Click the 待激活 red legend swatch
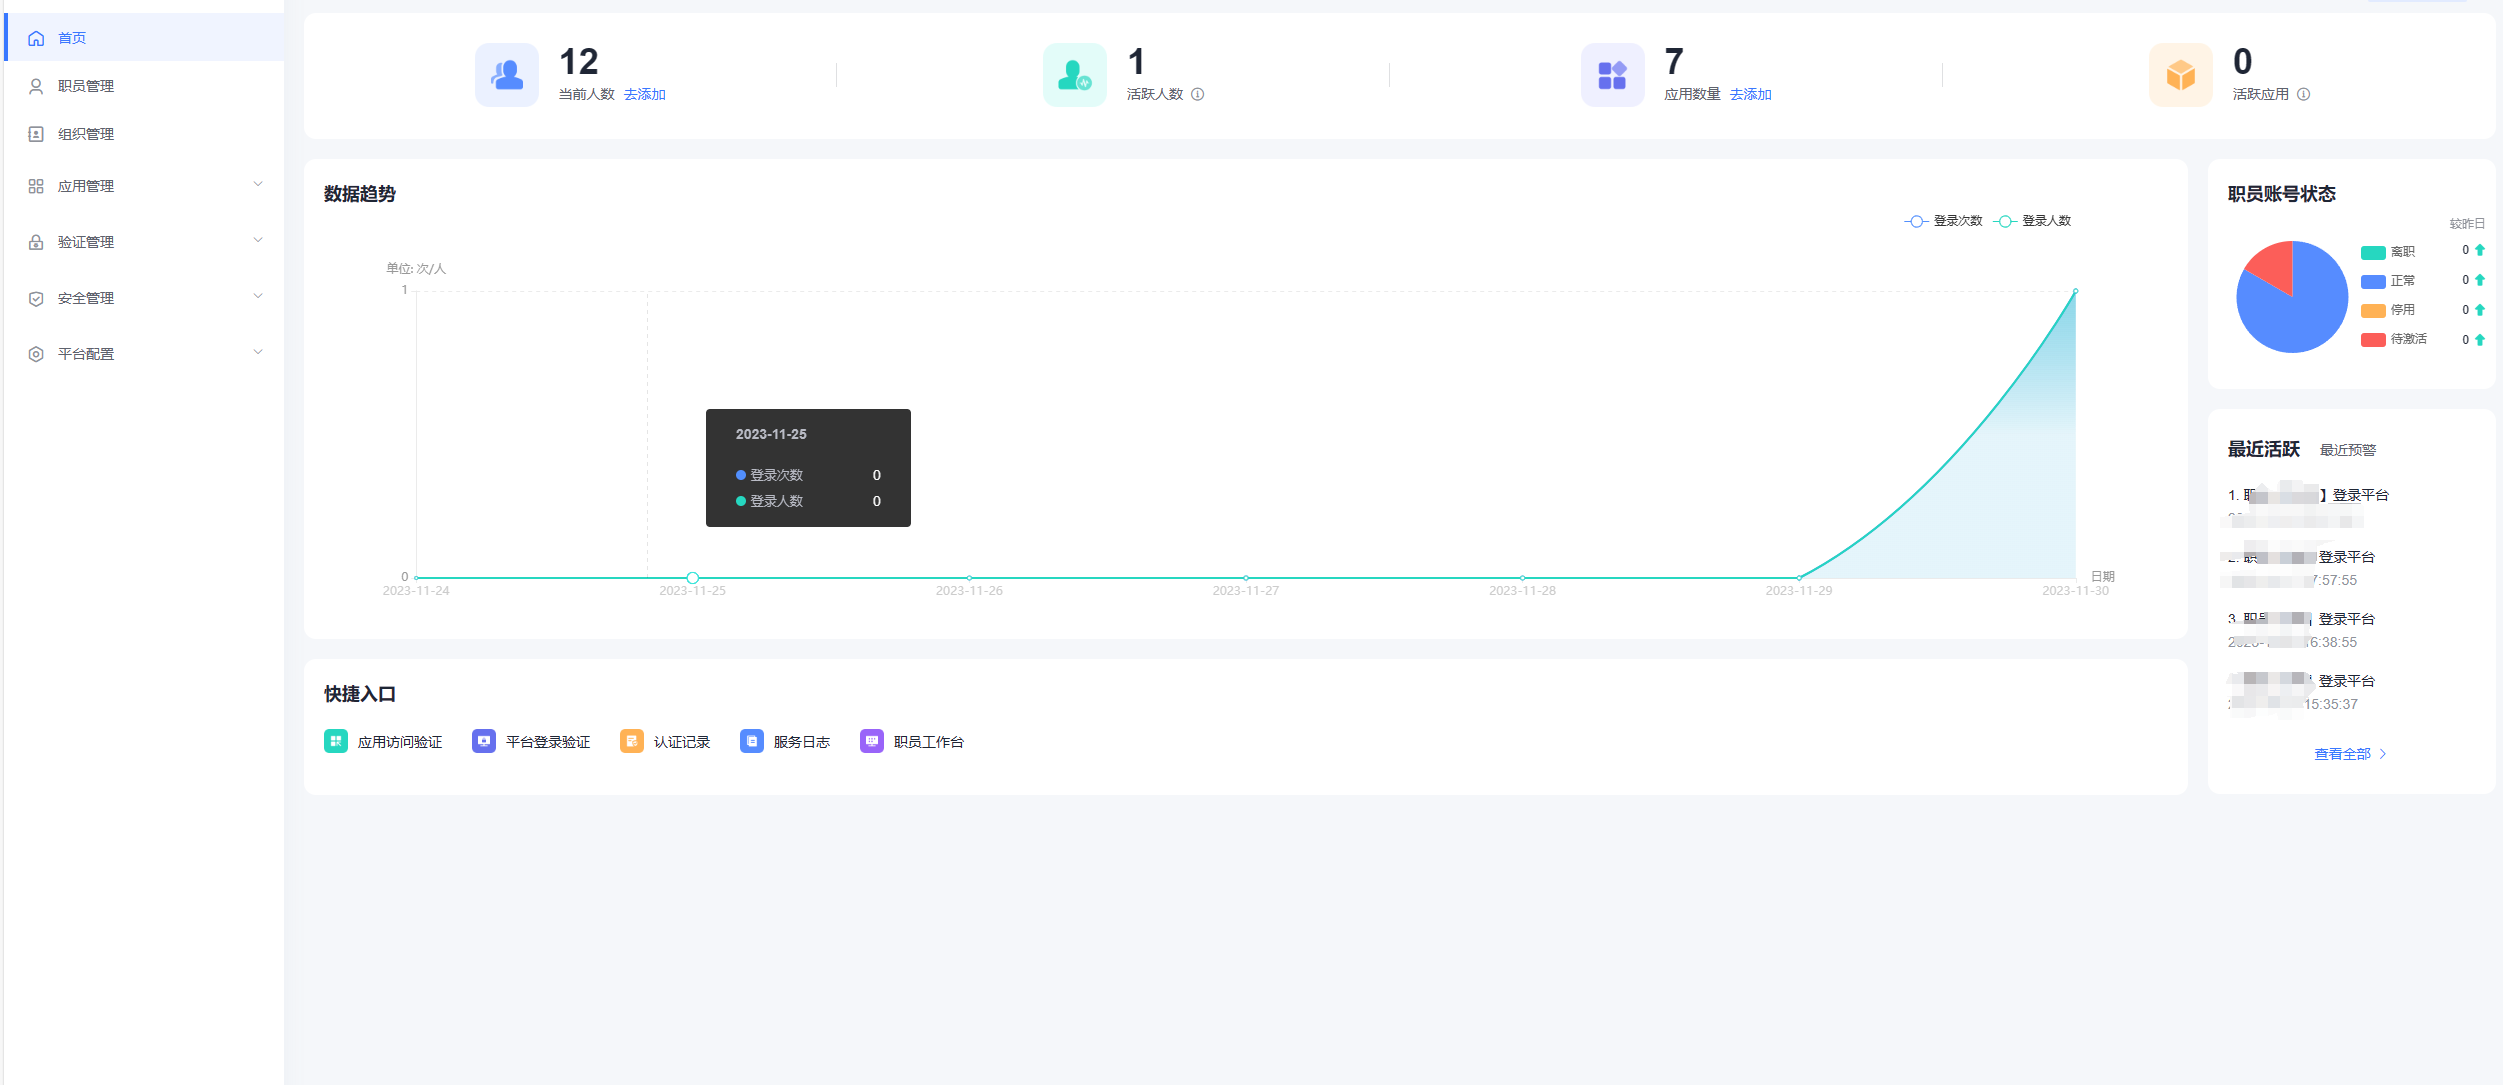The height and width of the screenshot is (1085, 2503). pyautogui.click(x=2373, y=339)
